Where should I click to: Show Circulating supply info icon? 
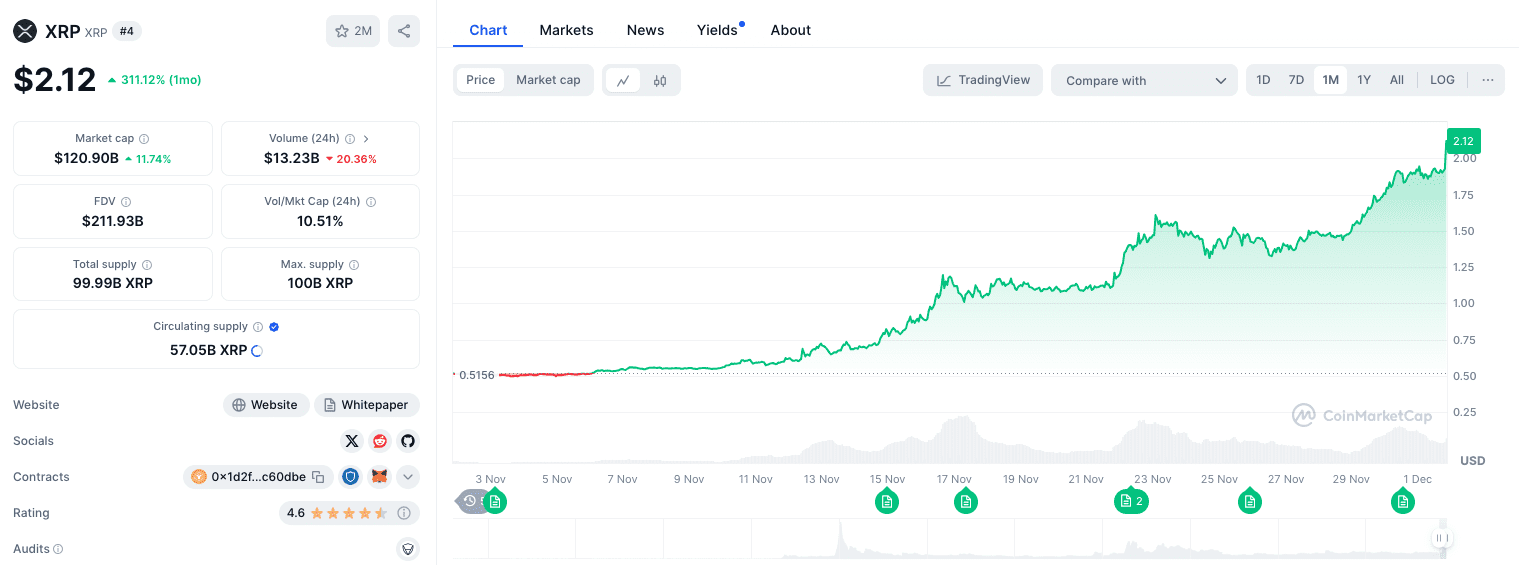click(258, 327)
